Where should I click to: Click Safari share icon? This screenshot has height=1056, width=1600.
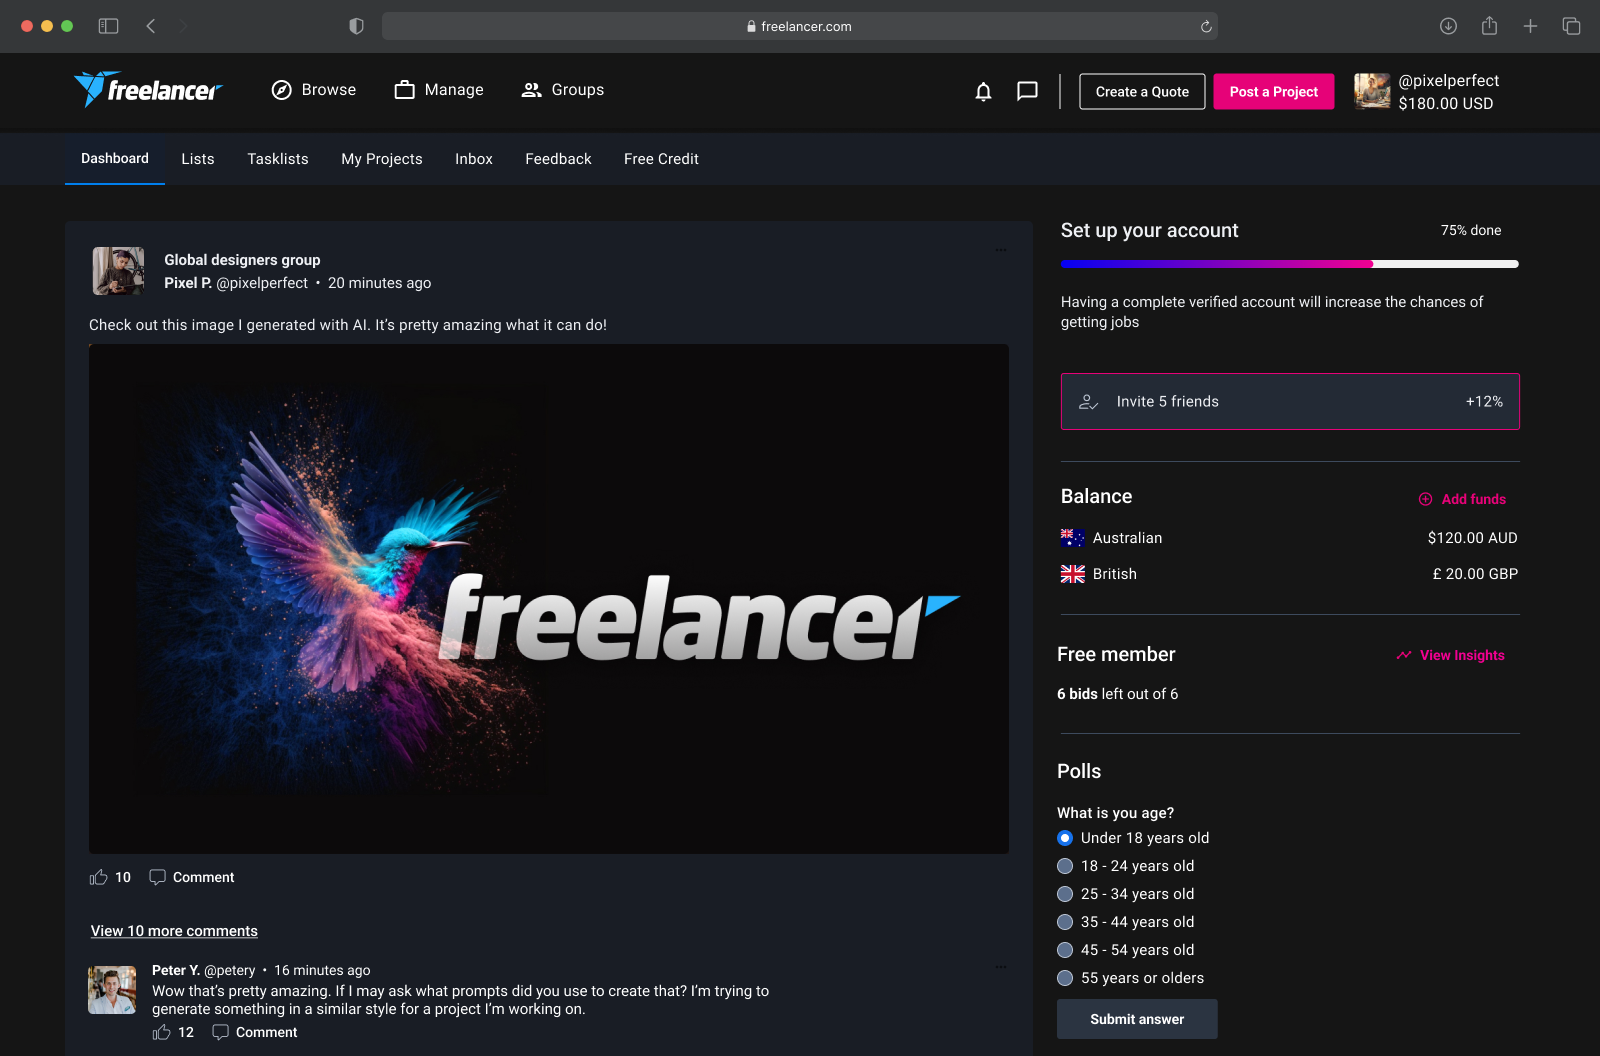click(1489, 26)
